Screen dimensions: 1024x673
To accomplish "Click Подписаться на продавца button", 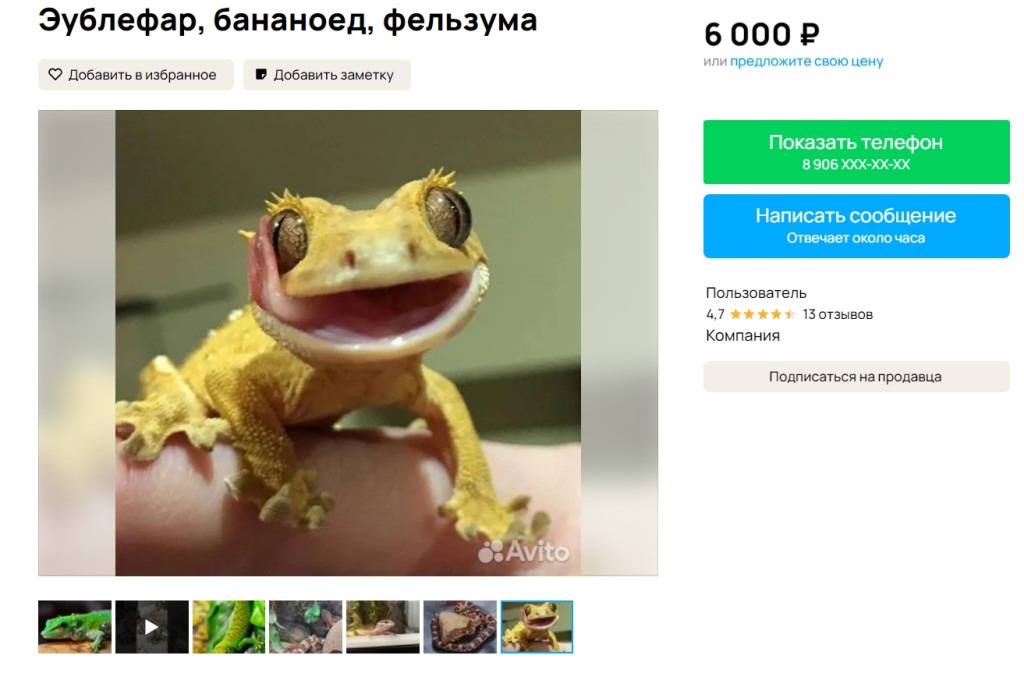I will click(856, 377).
